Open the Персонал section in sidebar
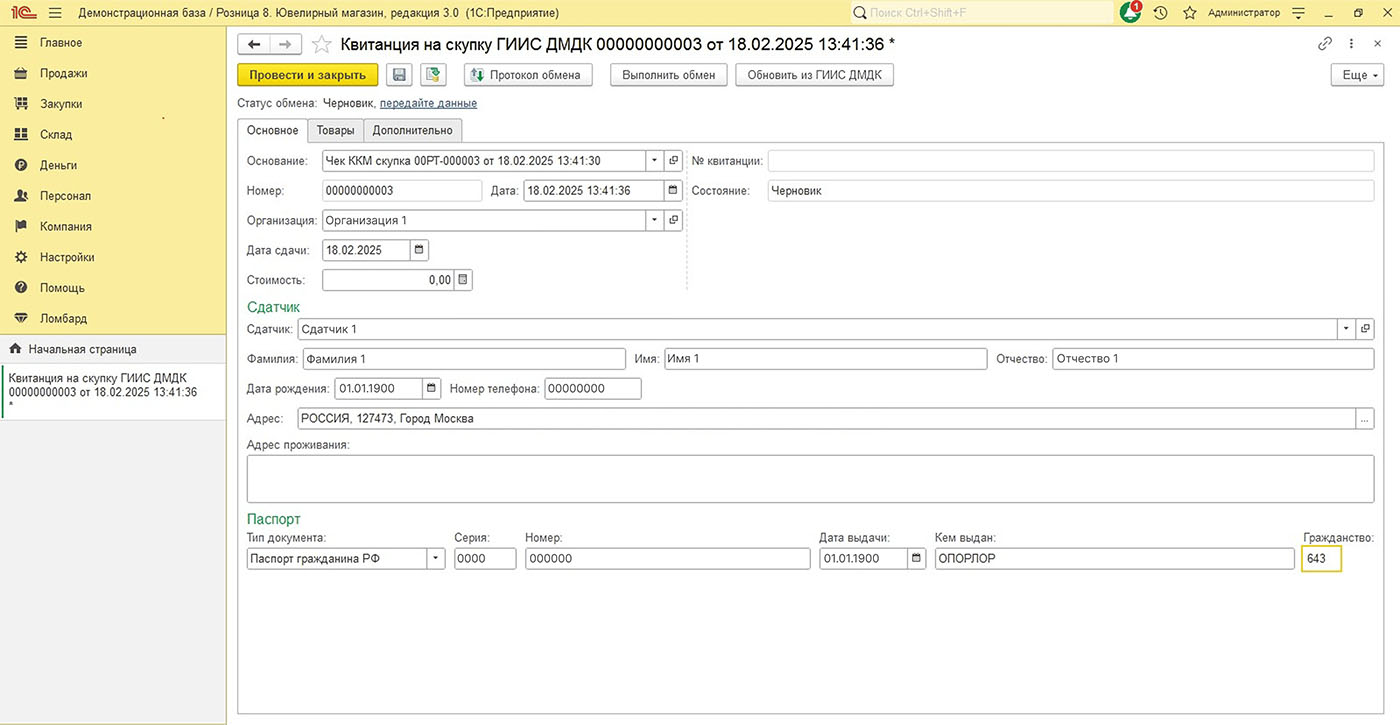 (113, 196)
